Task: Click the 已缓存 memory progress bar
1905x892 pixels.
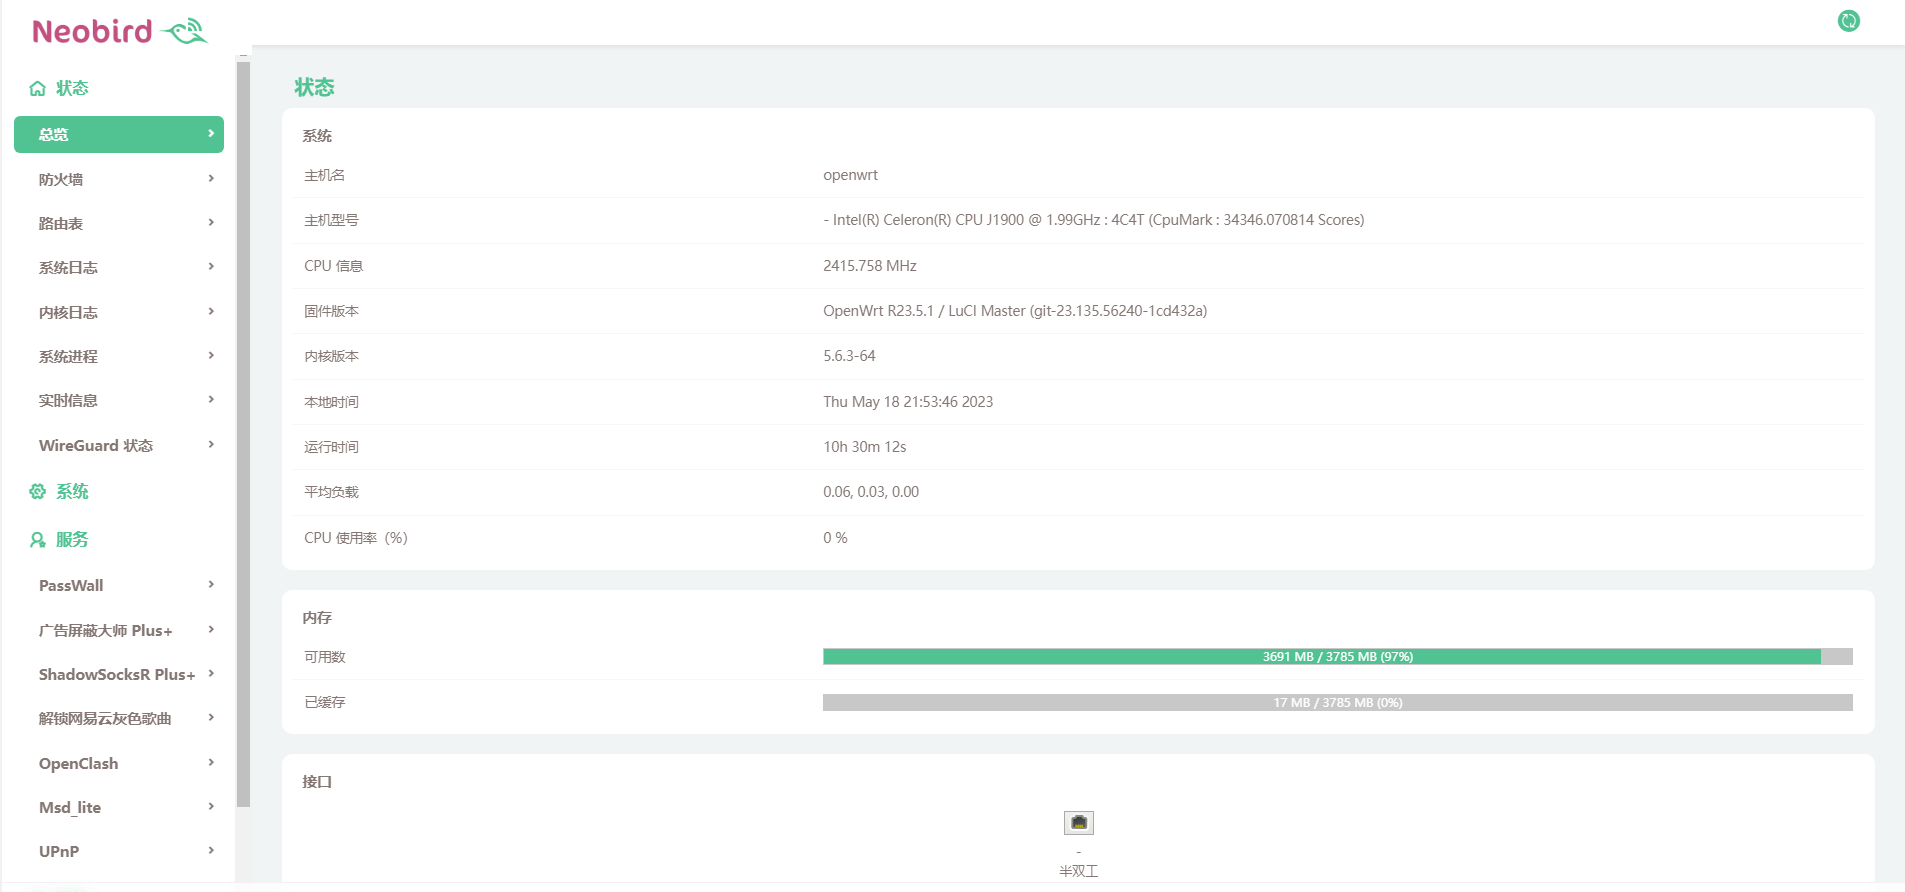Action: pos(1337,703)
